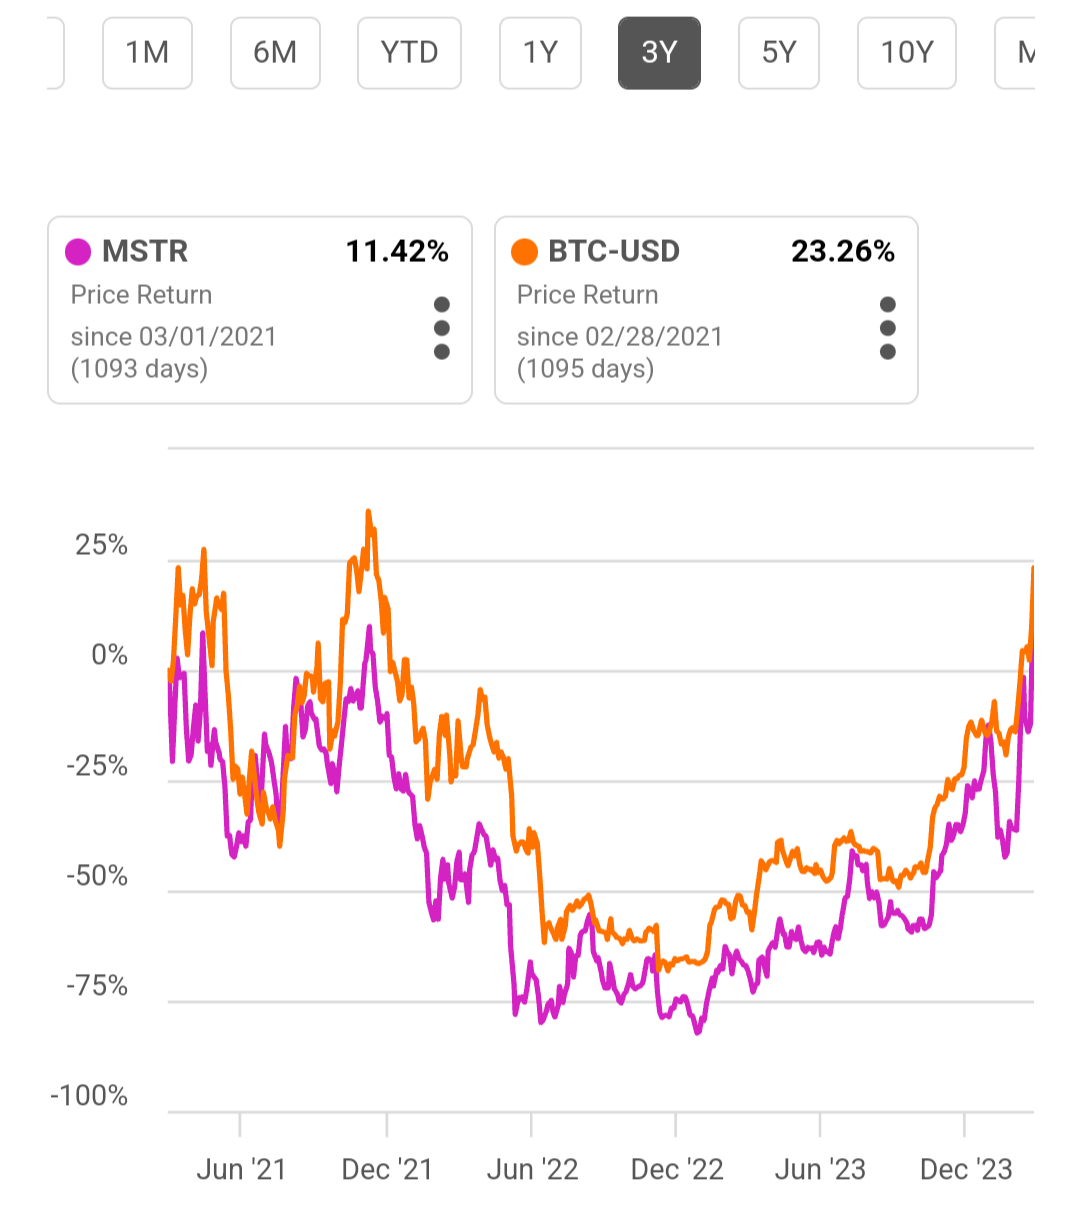Switch to the 1Y range tab

(540, 54)
